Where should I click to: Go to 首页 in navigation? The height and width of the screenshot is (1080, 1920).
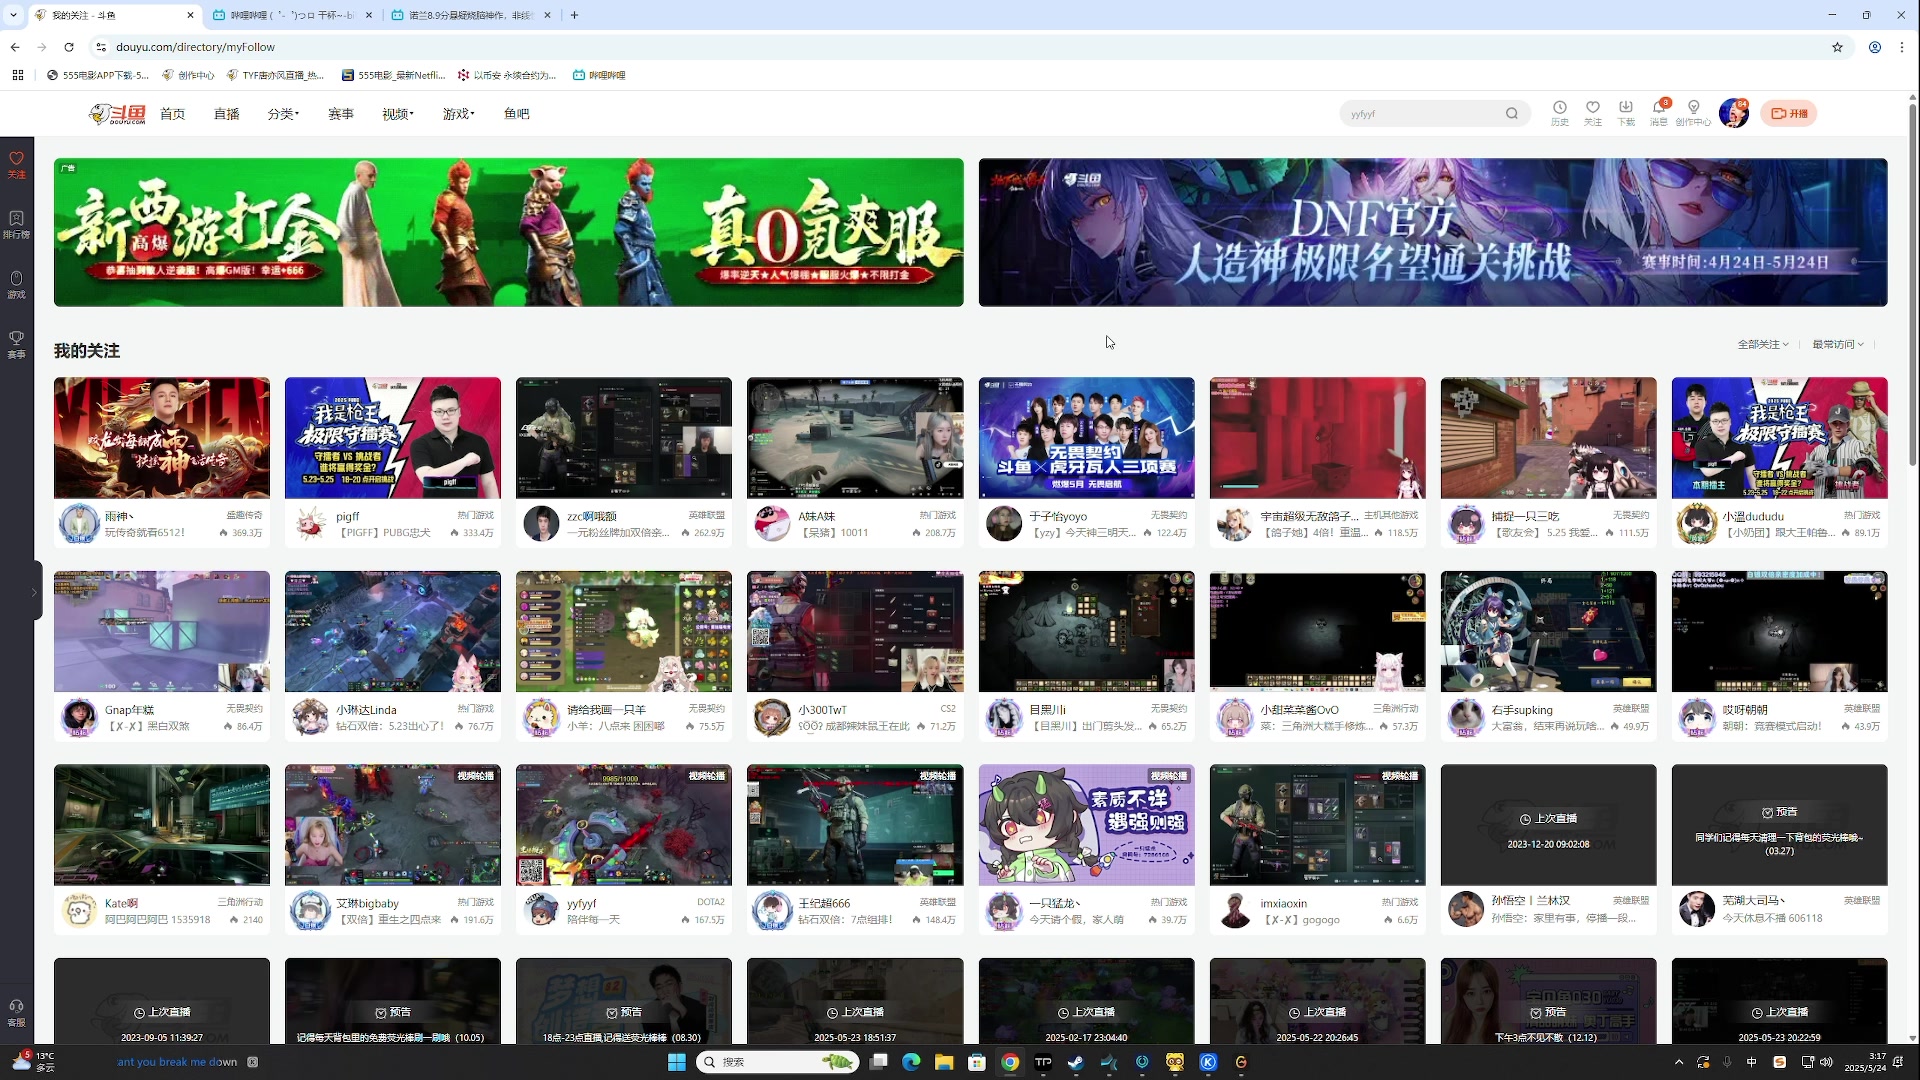173,114
